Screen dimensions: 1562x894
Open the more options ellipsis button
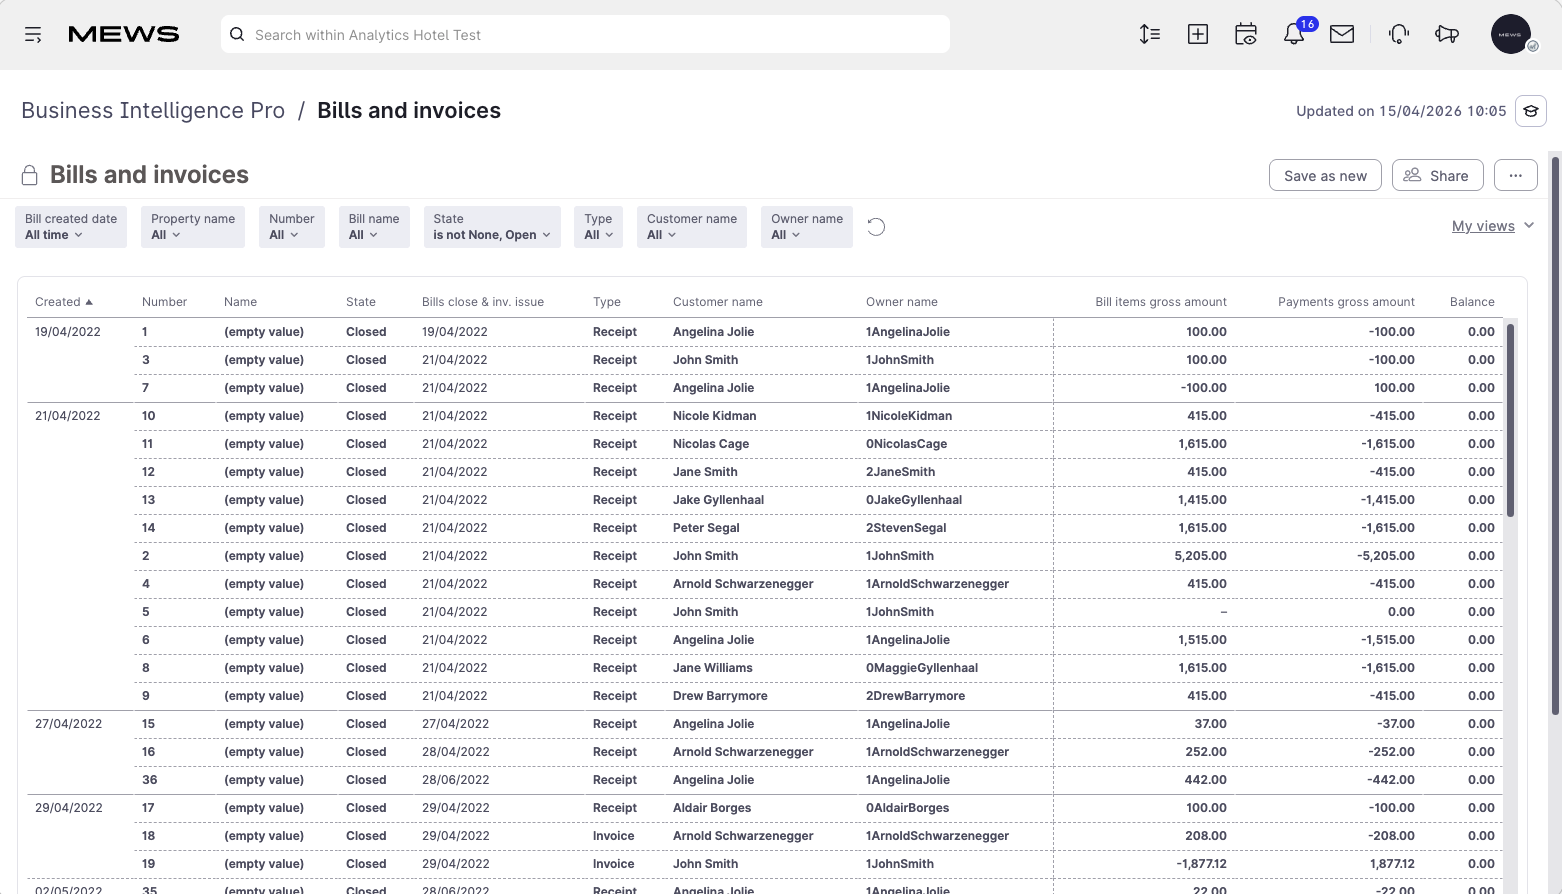(x=1516, y=175)
